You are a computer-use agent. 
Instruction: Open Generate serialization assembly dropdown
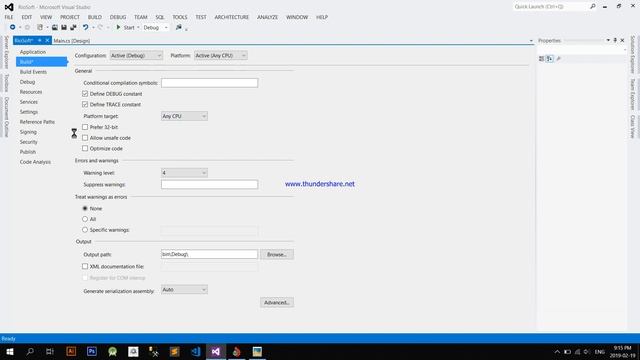184,290
